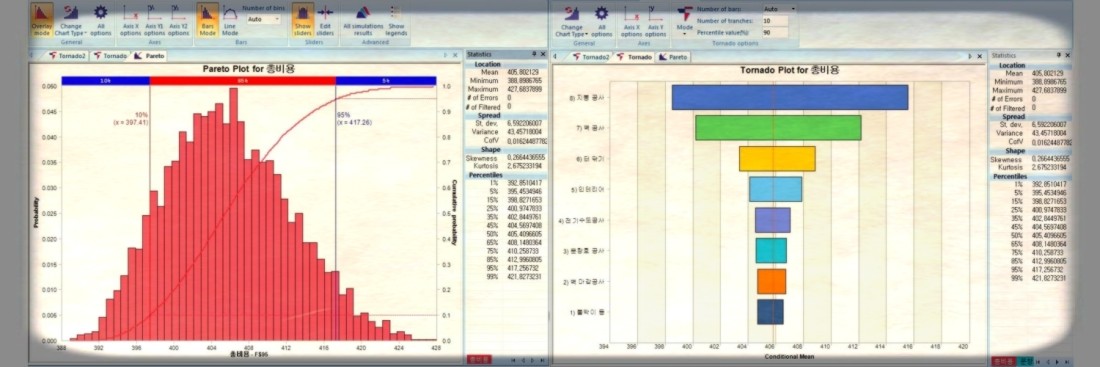Switch to Tornado2 tab in left pane

pyautogui.click(x=67, y=55)
